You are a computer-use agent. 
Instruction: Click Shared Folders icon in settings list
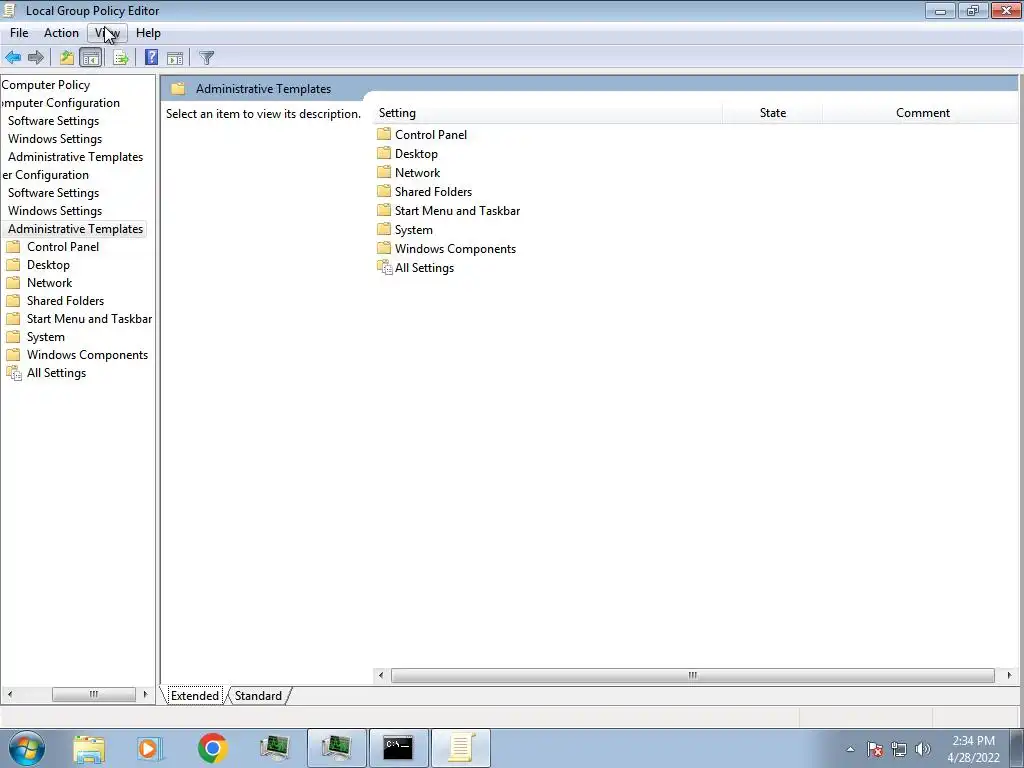[384, 191]
